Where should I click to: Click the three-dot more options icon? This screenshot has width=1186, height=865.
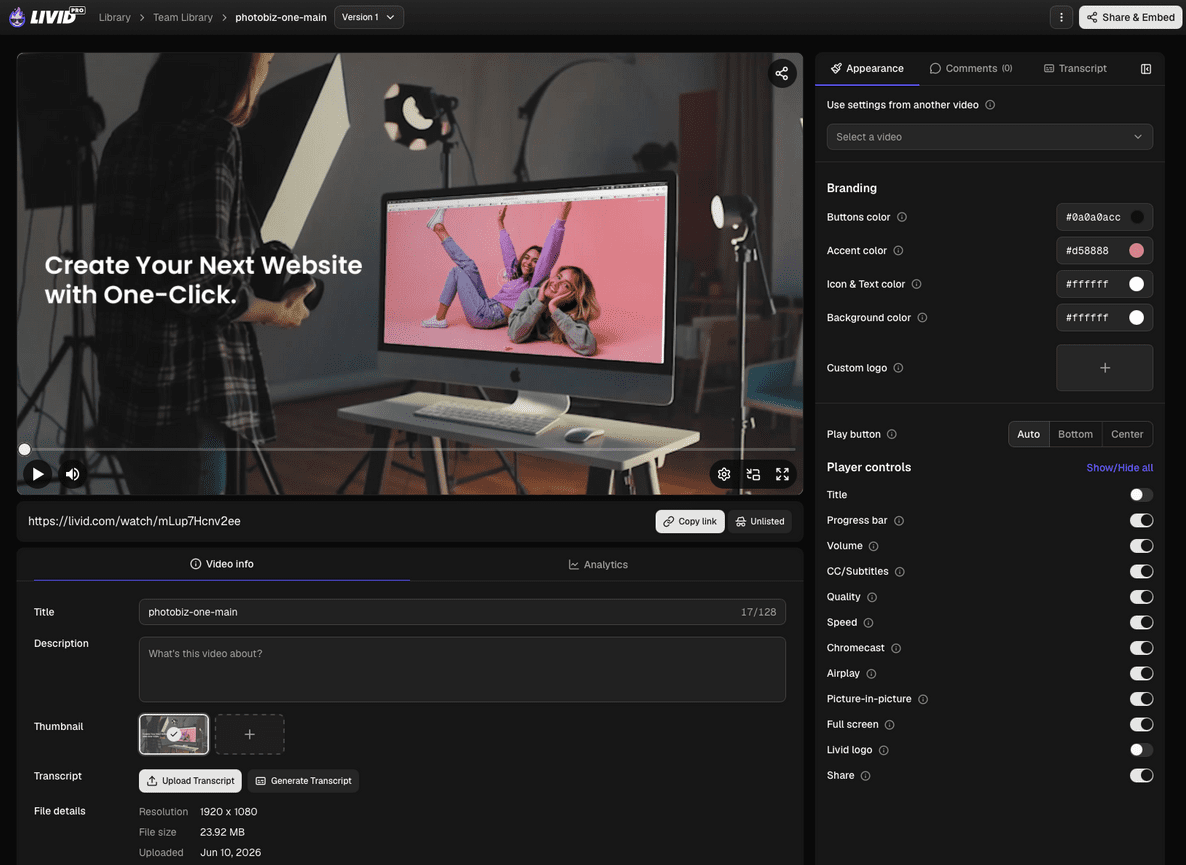[x=1061, y=17]
